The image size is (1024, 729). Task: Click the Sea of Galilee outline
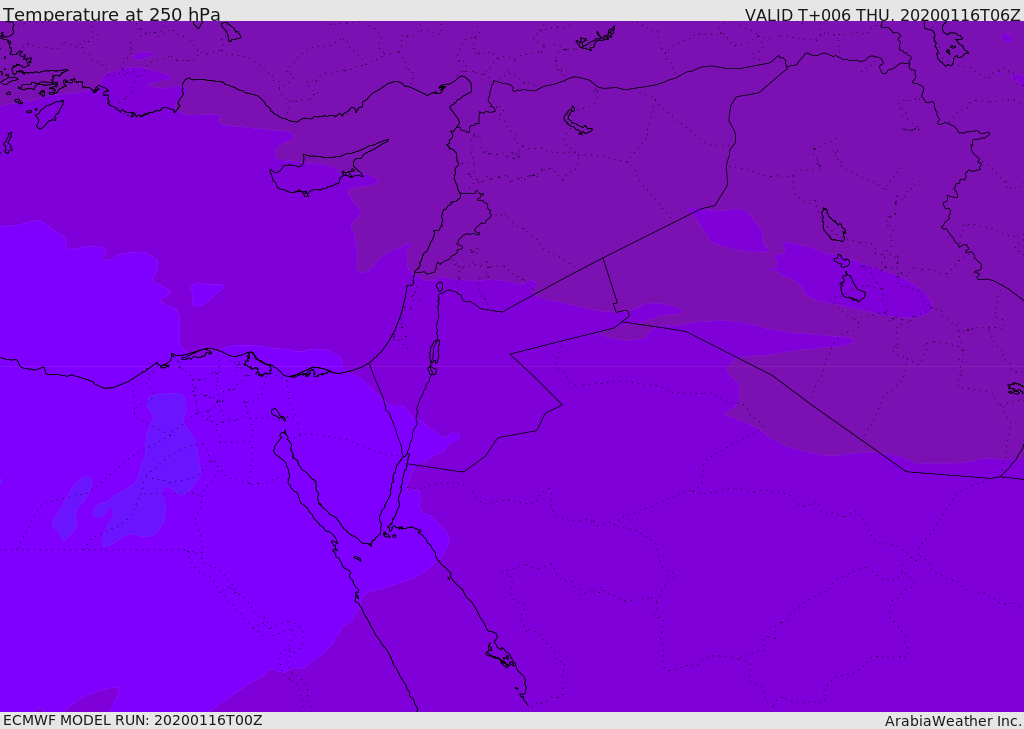tap(439, 287)
